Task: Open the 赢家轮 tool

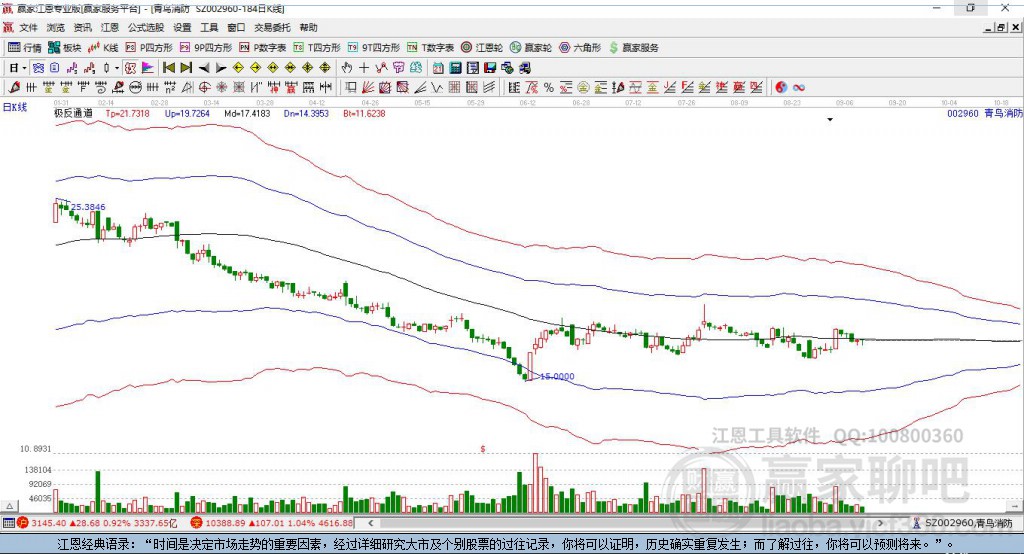Action: (x=531, y=48)
